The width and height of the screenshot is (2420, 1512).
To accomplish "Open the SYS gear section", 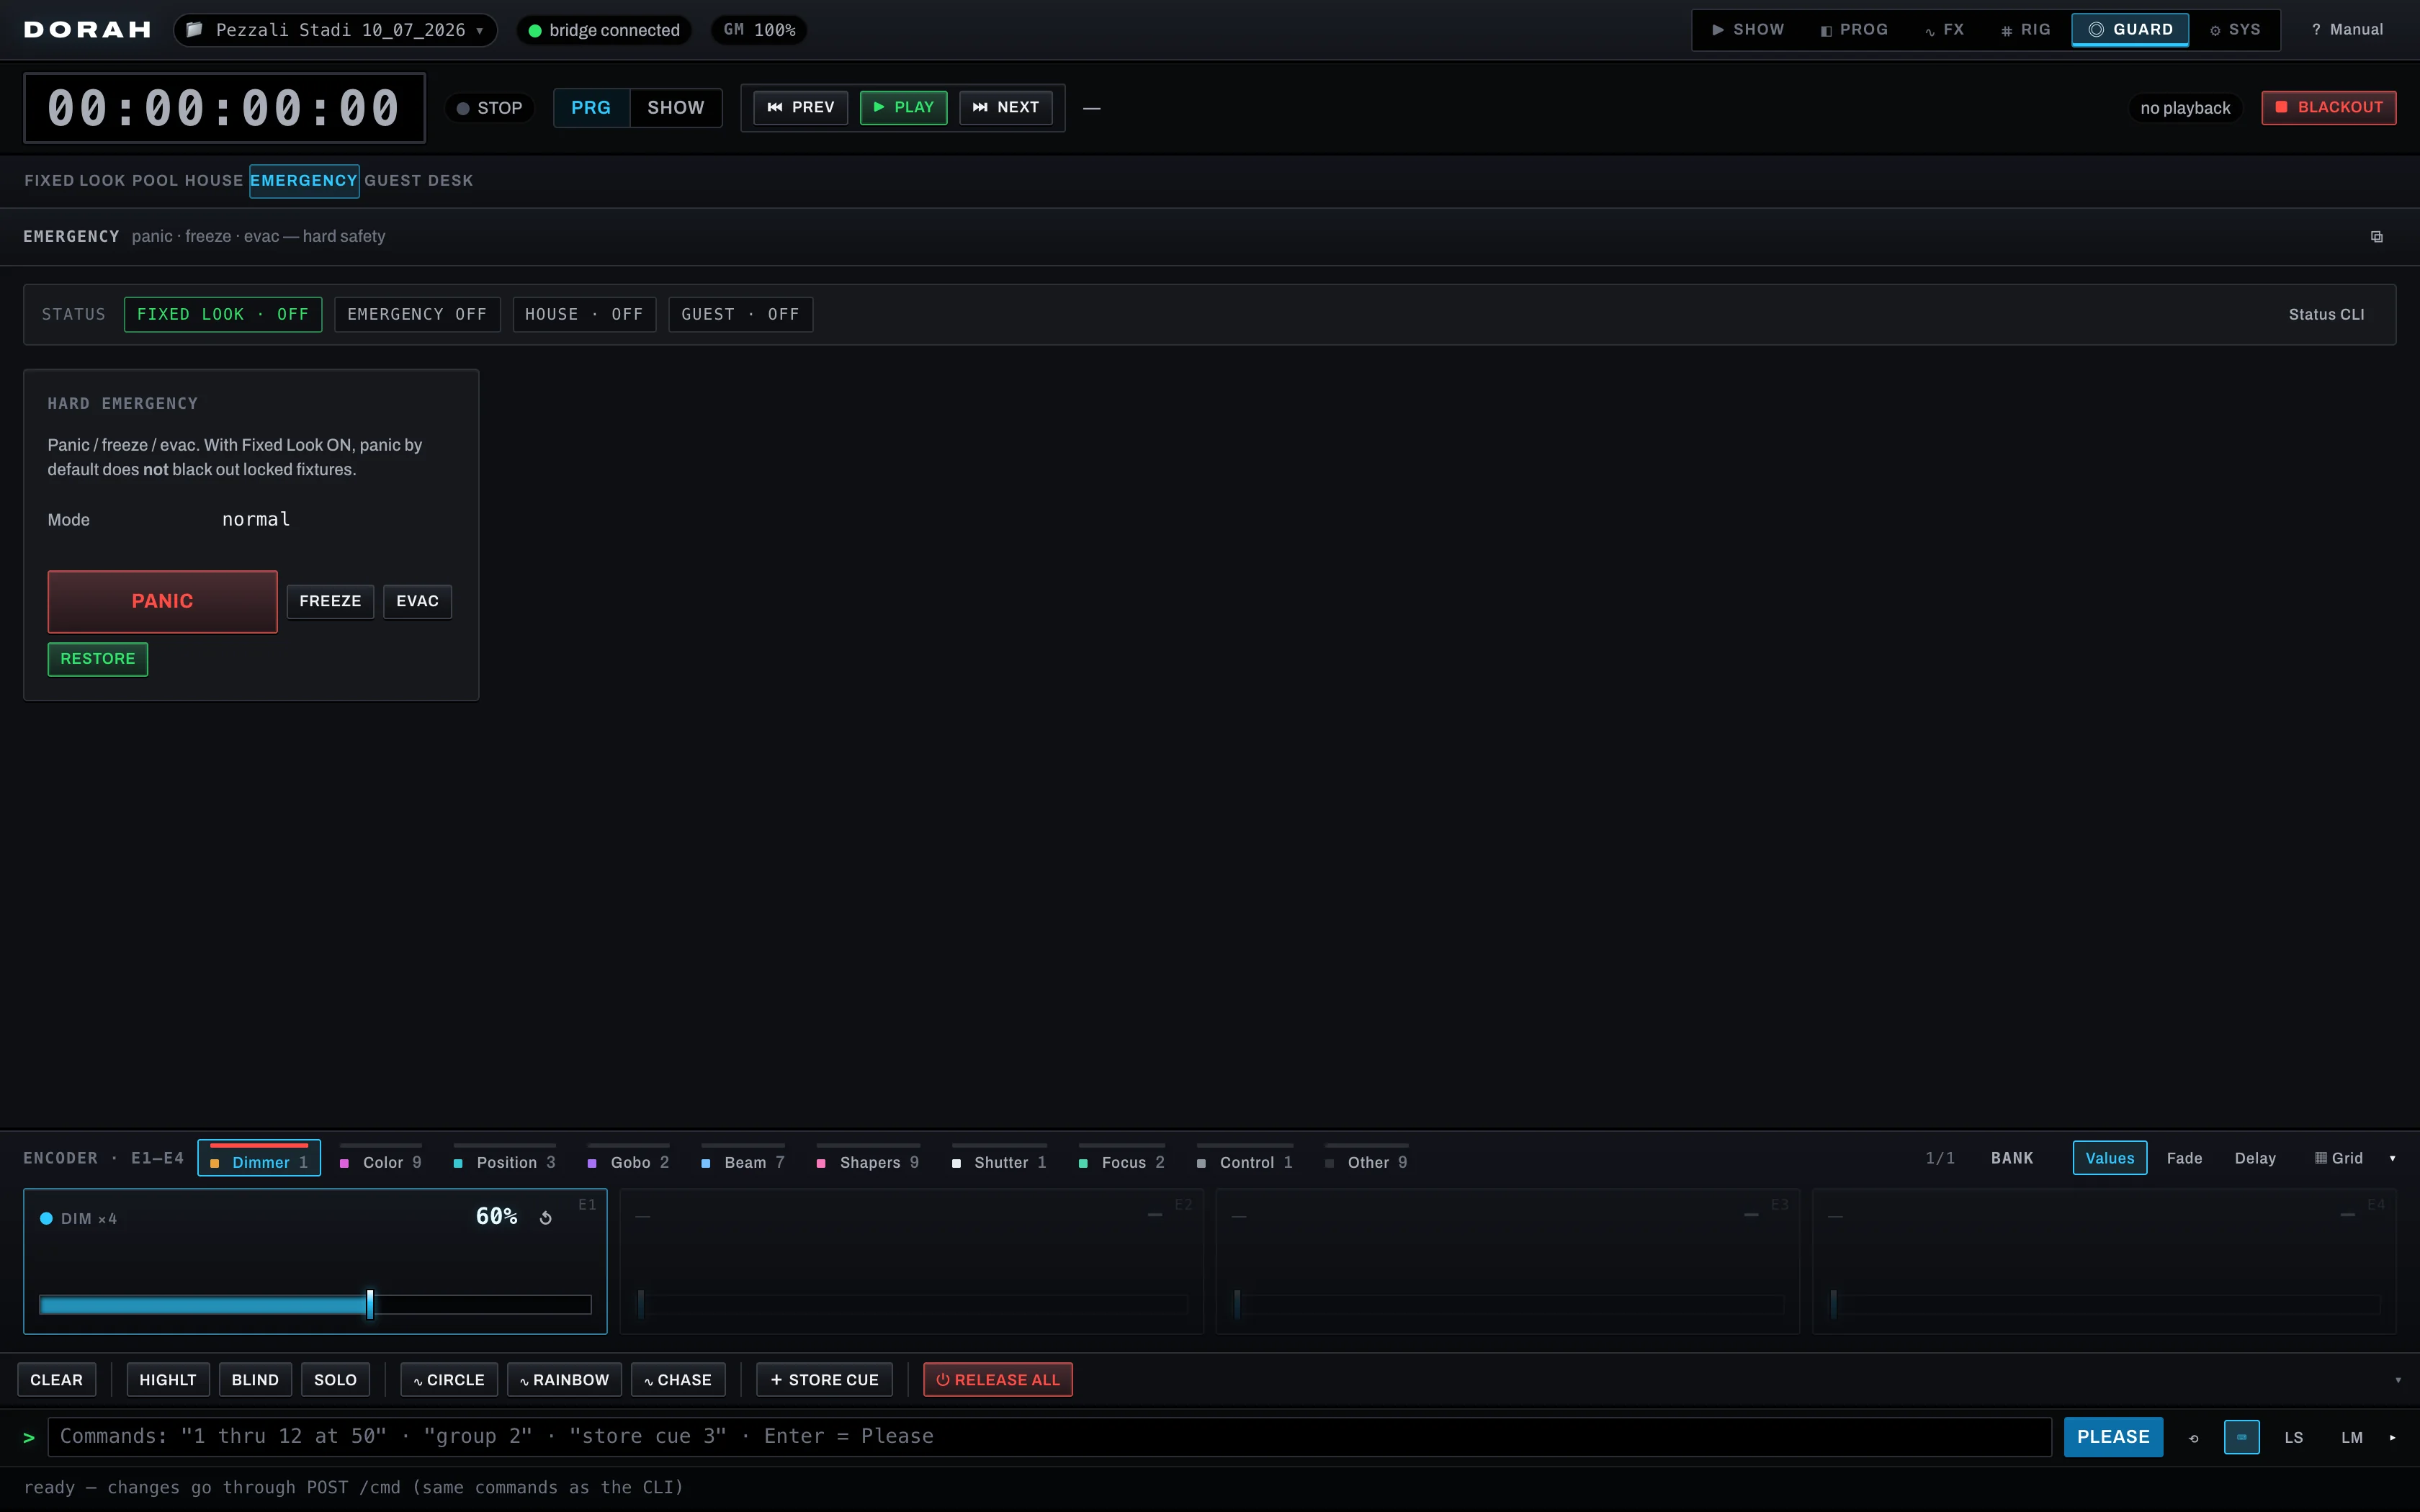I will pyautogui.click(x=2236, y=30).
